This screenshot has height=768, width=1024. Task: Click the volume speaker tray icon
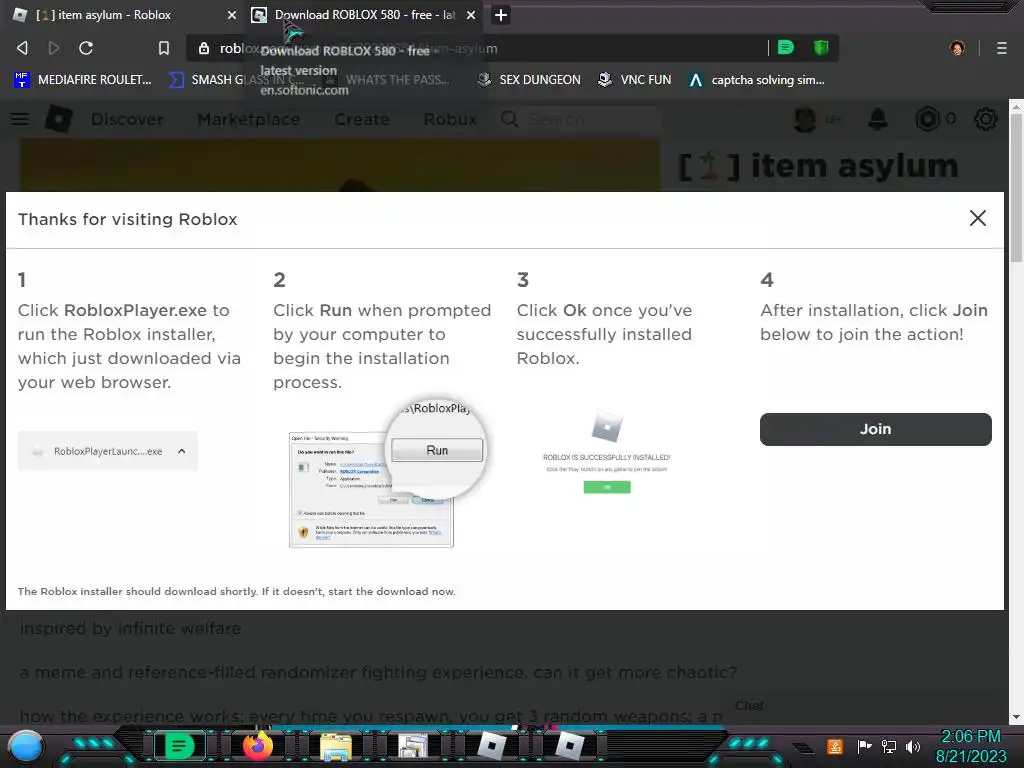tap(913, 746)
